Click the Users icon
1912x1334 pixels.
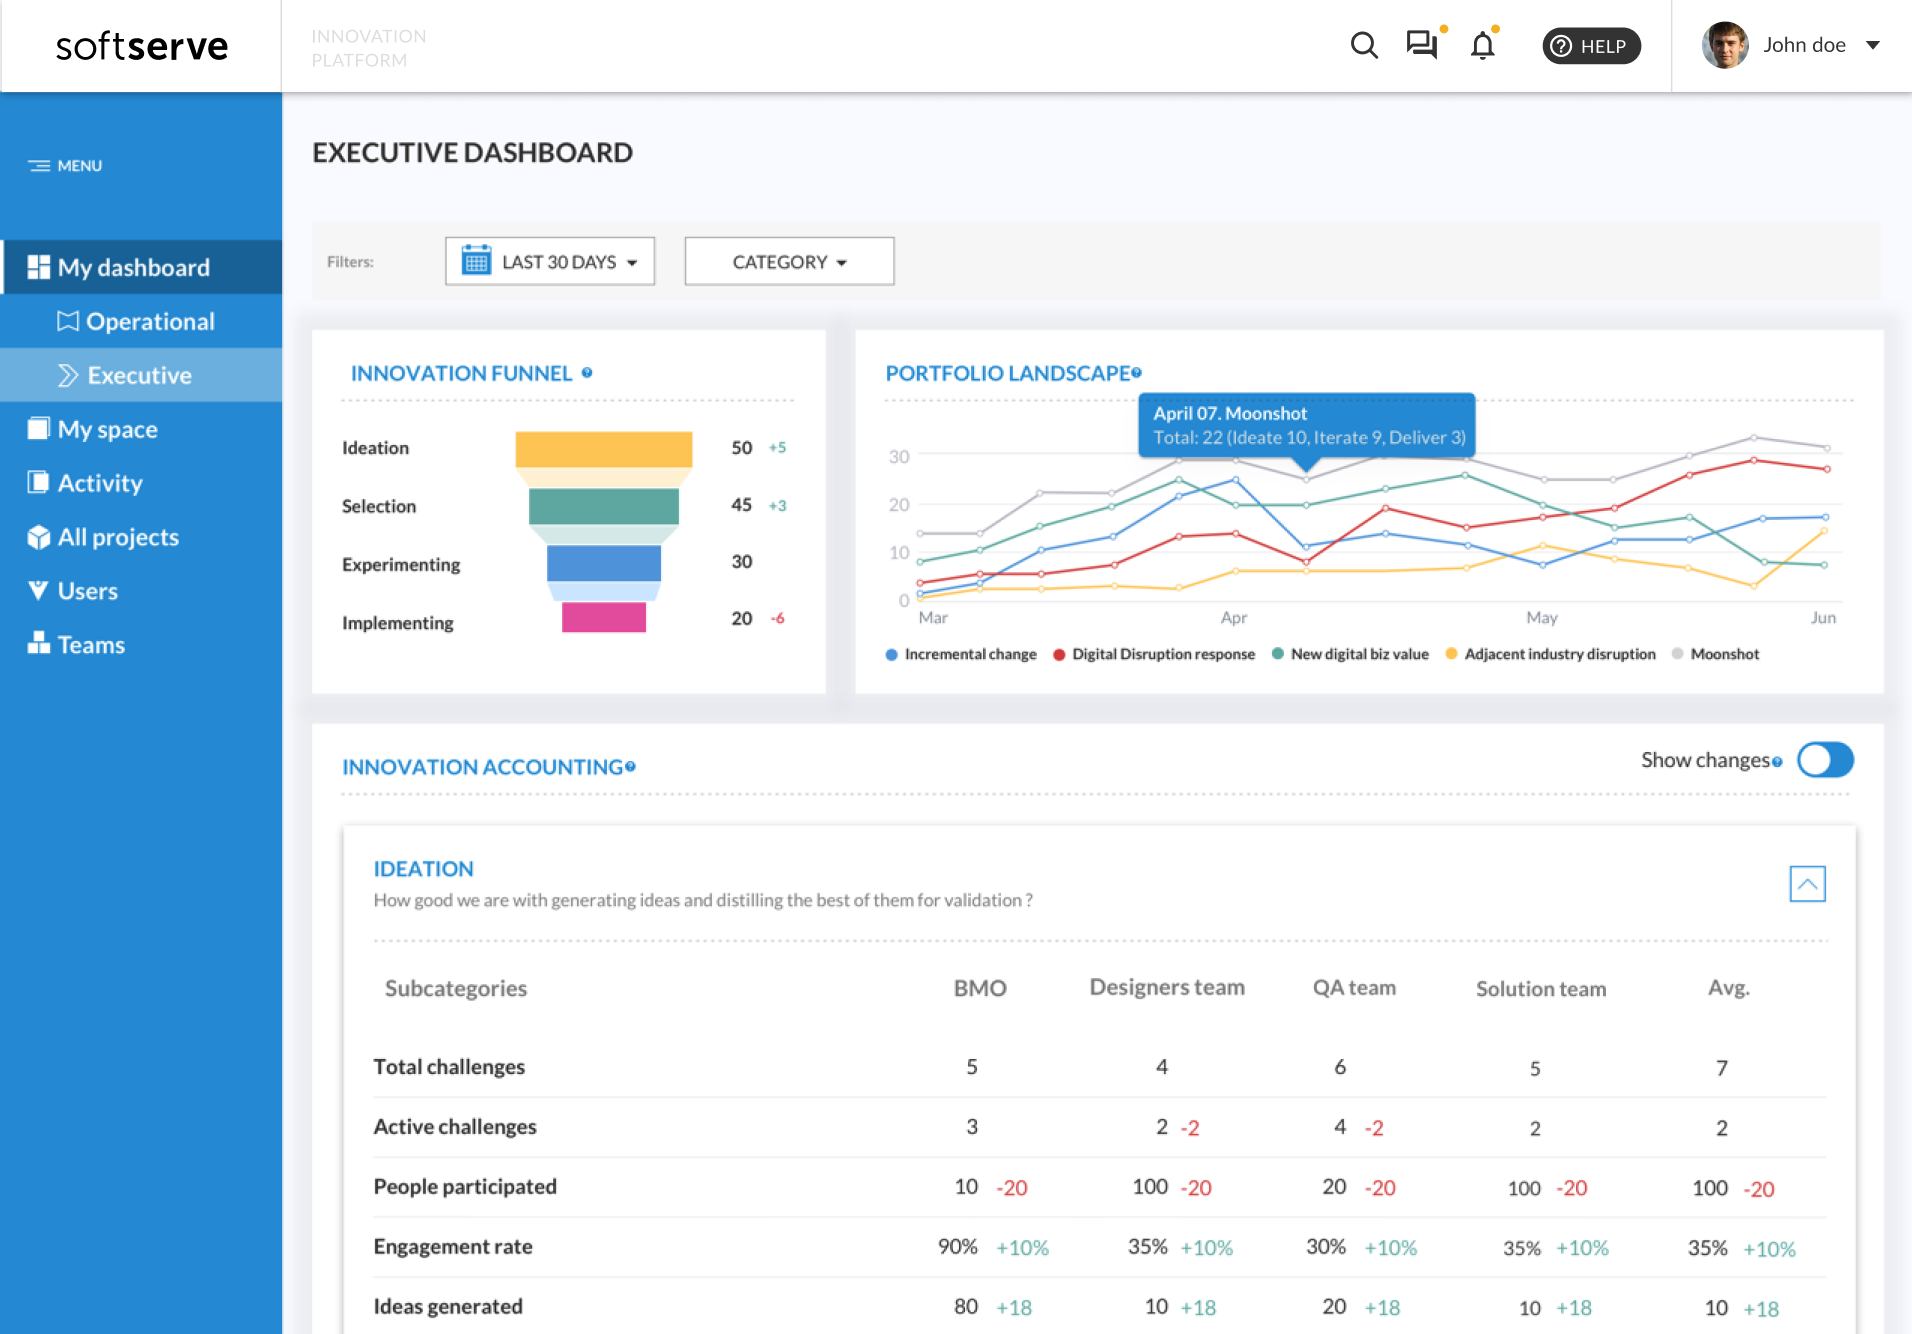click(x=39, y=590)
